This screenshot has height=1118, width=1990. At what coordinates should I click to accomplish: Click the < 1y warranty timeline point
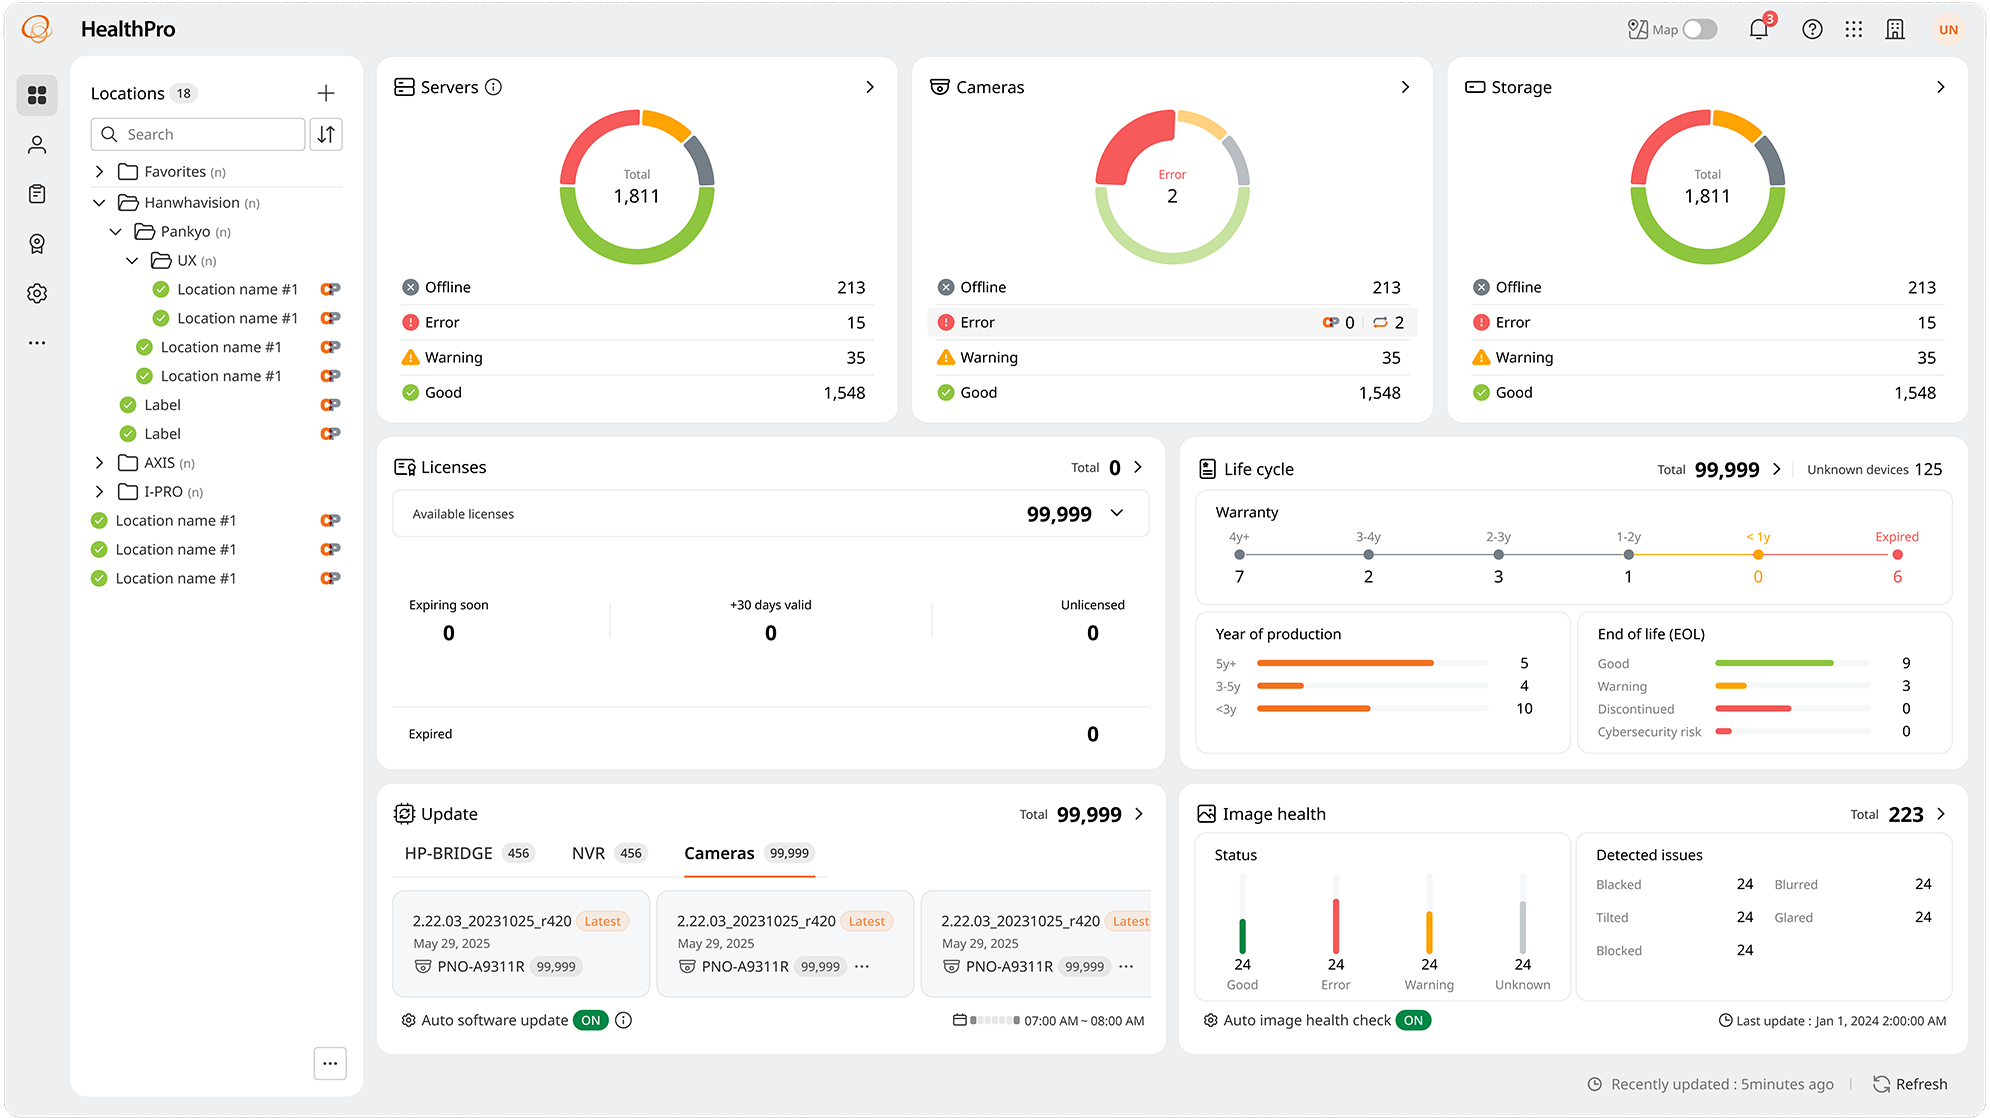click(x=1758, y=554)
